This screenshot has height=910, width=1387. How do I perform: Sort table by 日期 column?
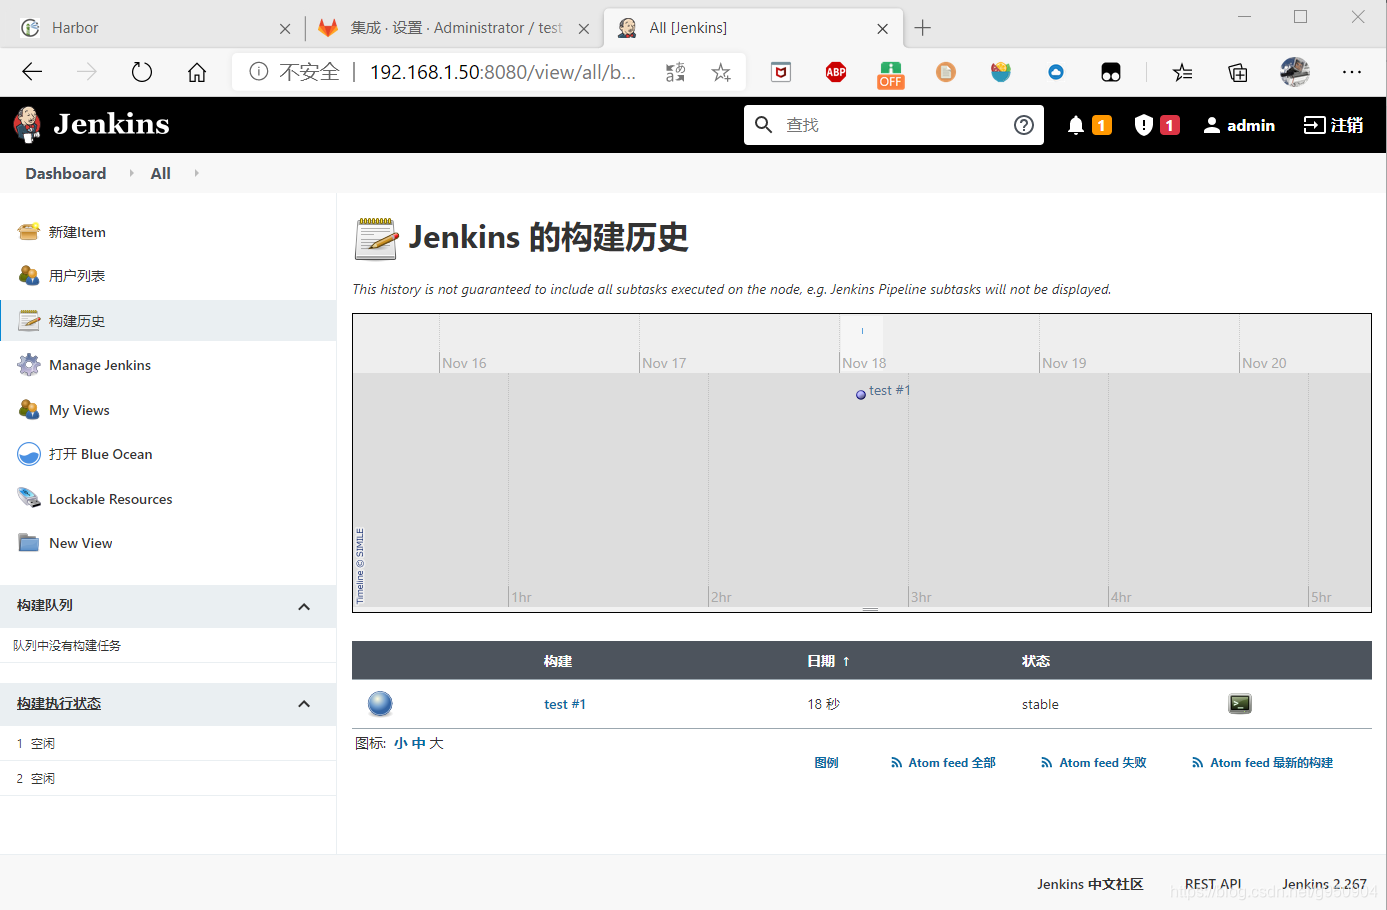pos(828,661)
